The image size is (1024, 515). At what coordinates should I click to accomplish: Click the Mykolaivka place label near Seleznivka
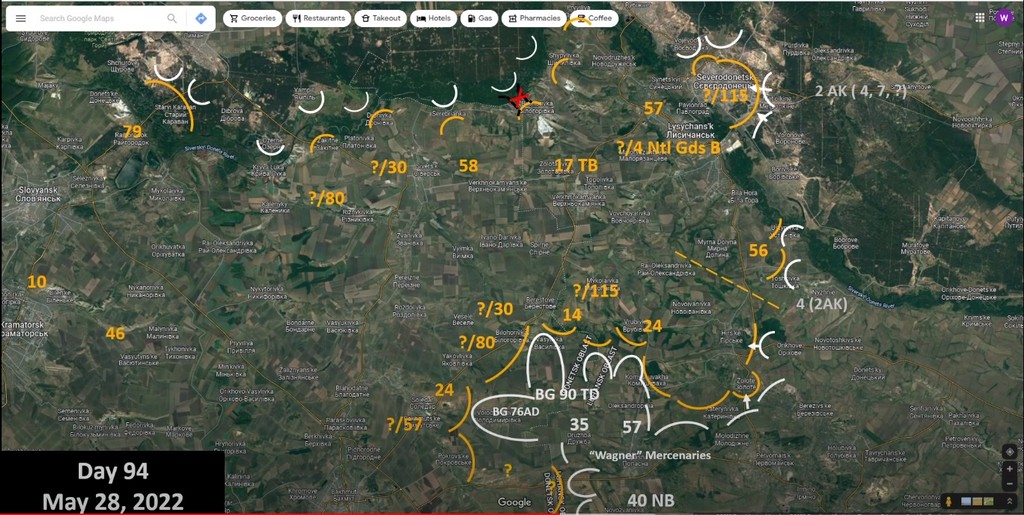165,193
